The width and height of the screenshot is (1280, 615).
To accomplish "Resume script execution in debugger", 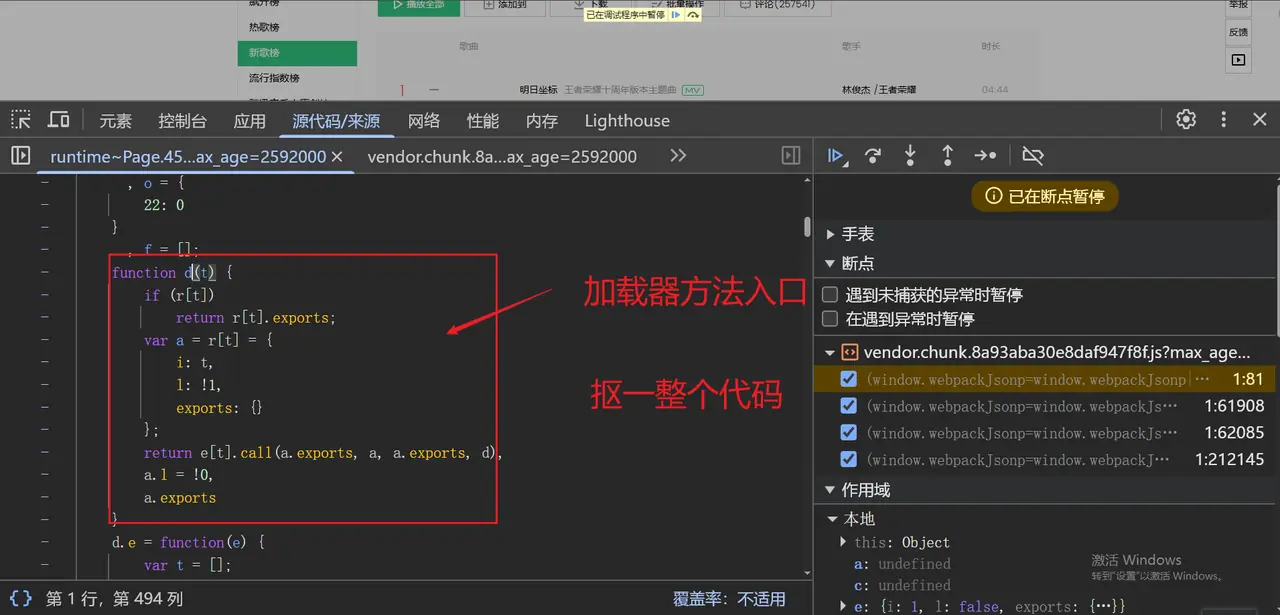I will [836, 155].
